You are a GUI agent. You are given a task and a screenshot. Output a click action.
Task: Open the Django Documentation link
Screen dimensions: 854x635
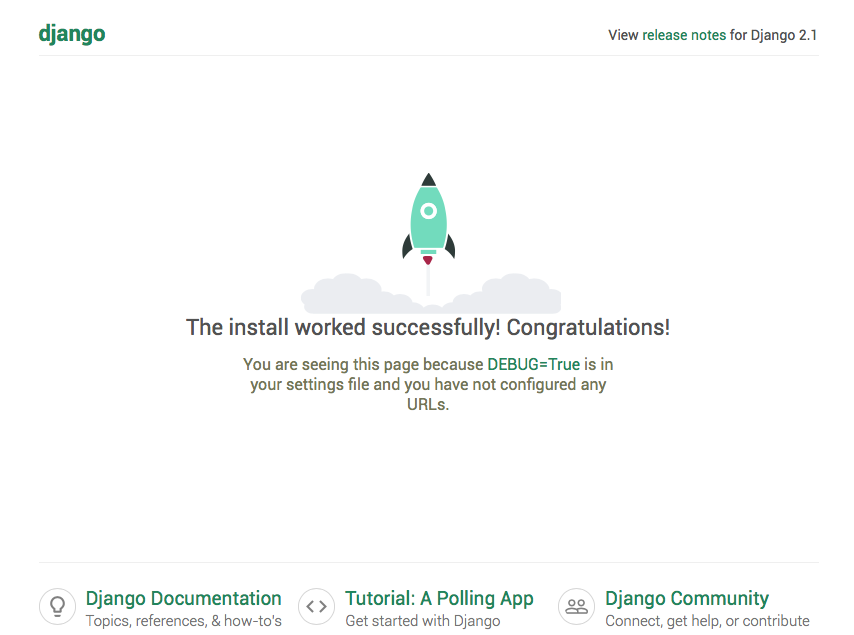(184, 598)
